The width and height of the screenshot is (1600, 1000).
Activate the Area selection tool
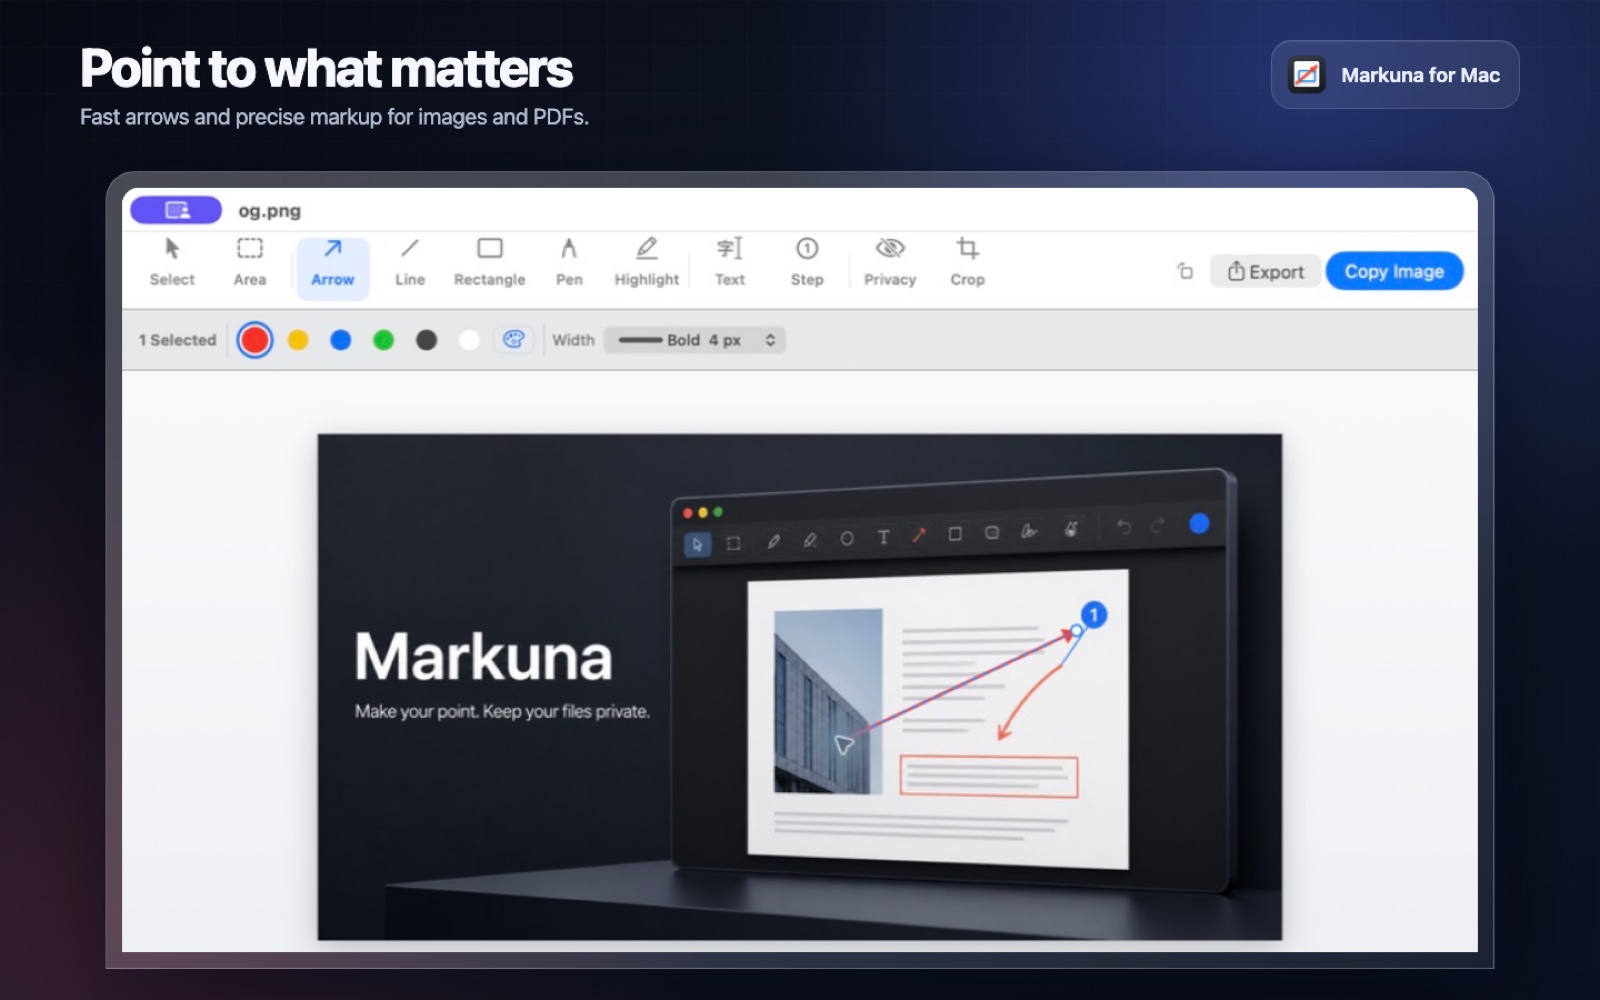[250, 263]
